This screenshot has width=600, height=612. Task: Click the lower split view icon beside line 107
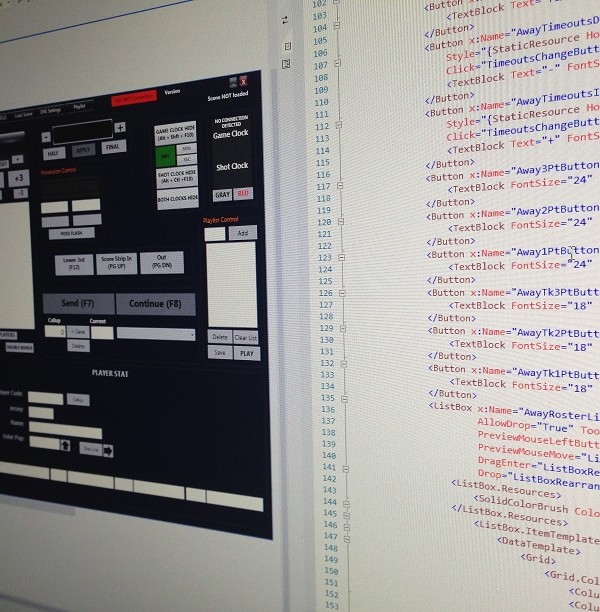point(286,64)
